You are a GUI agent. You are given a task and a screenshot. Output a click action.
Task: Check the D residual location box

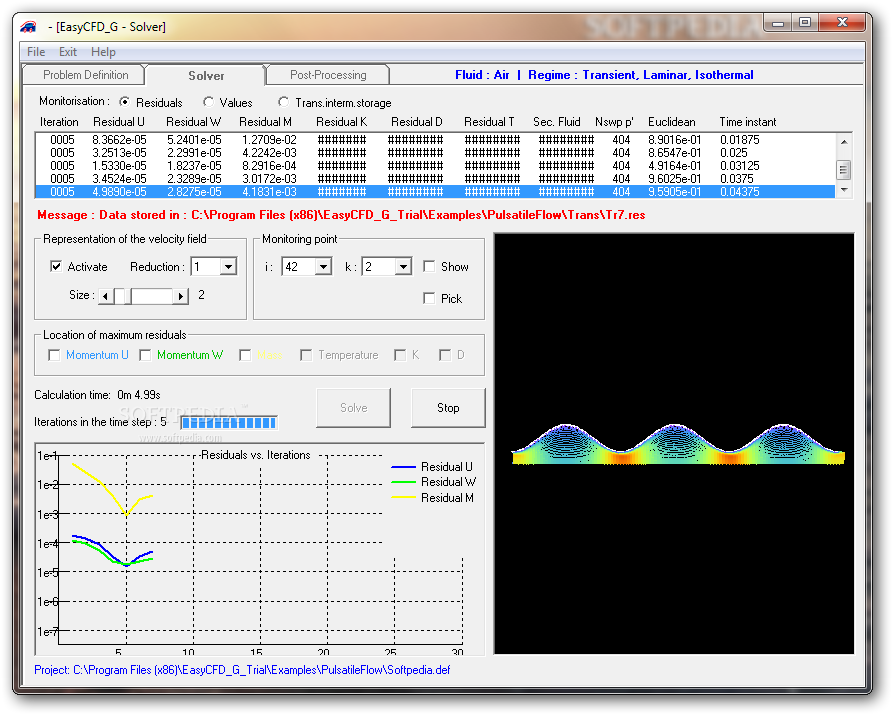coord(445,355)
